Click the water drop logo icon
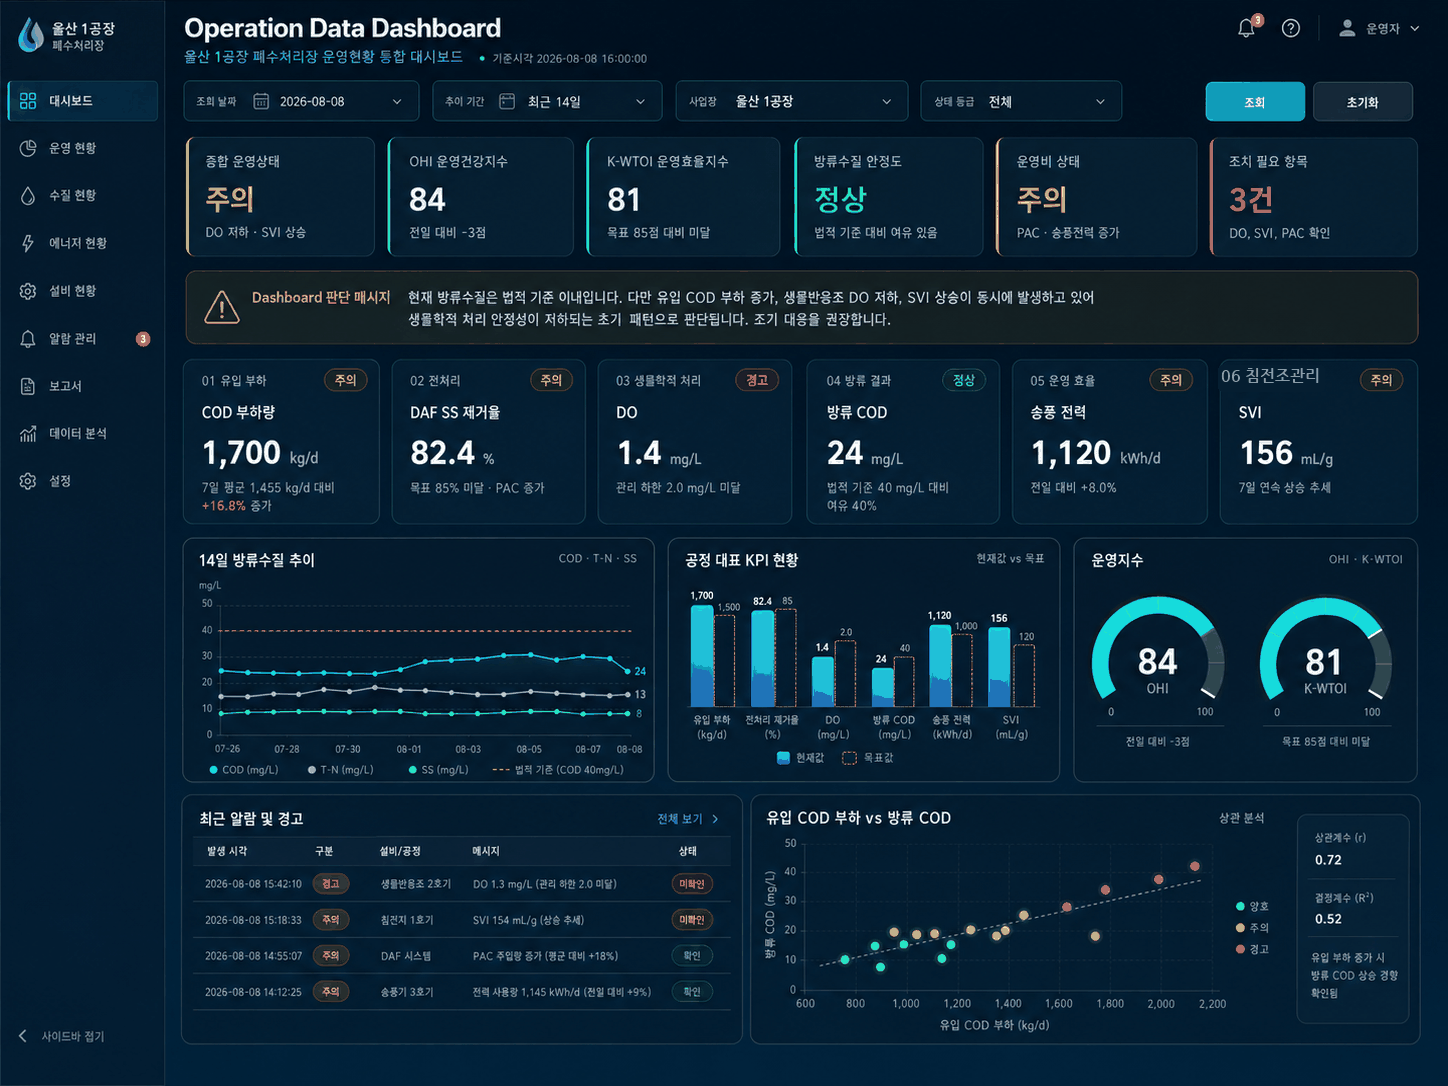 coord(32,35)
